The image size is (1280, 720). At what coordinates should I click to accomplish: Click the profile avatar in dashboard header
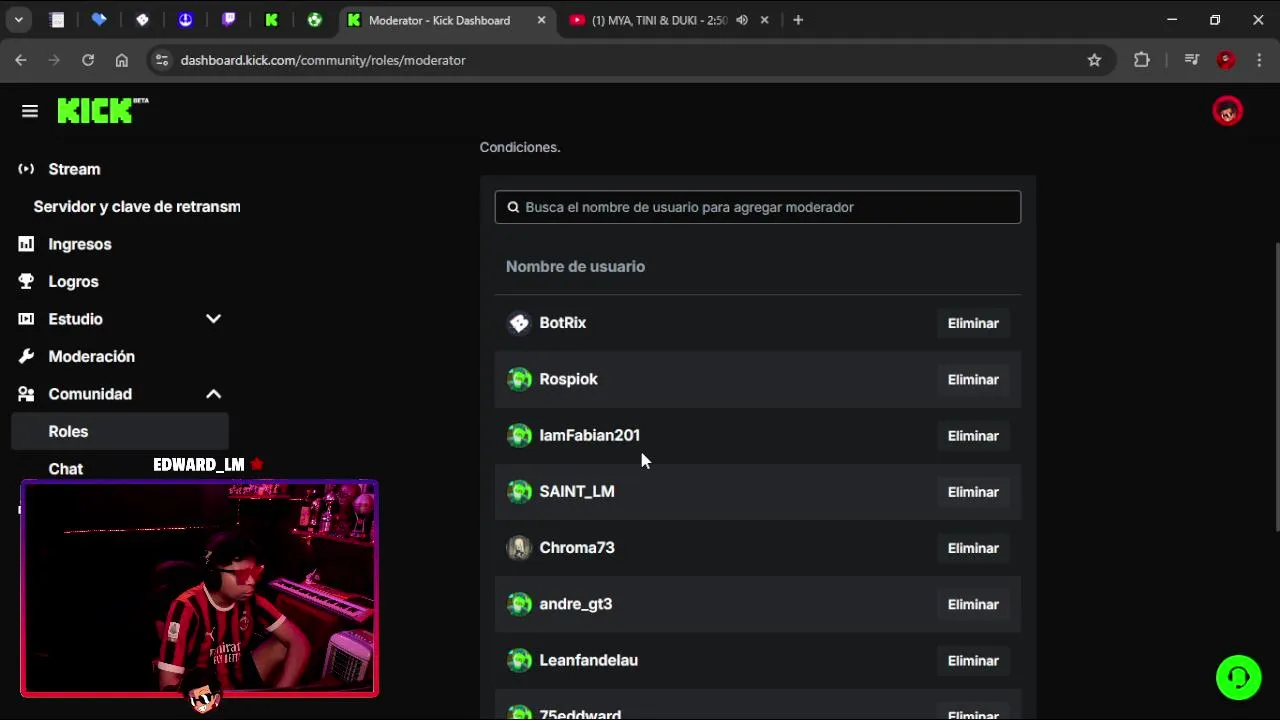tap(1227, 111)
